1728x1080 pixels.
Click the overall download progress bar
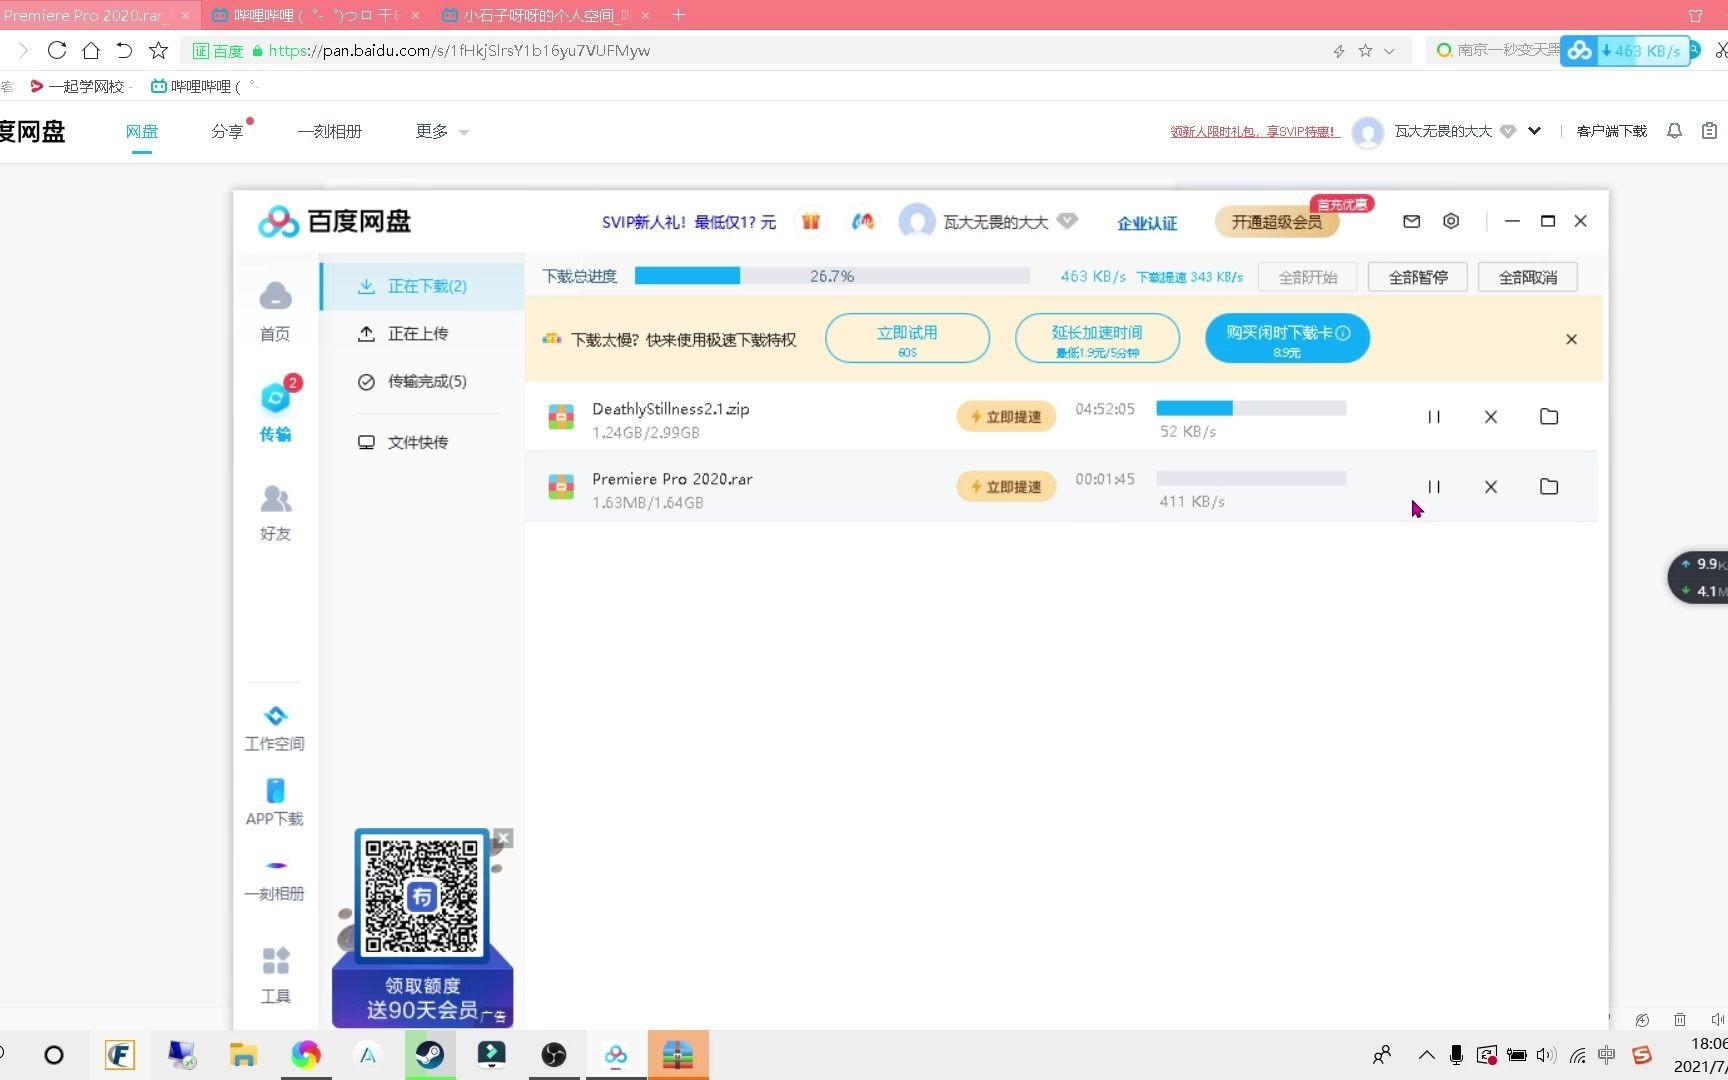(x=832, y=276)
